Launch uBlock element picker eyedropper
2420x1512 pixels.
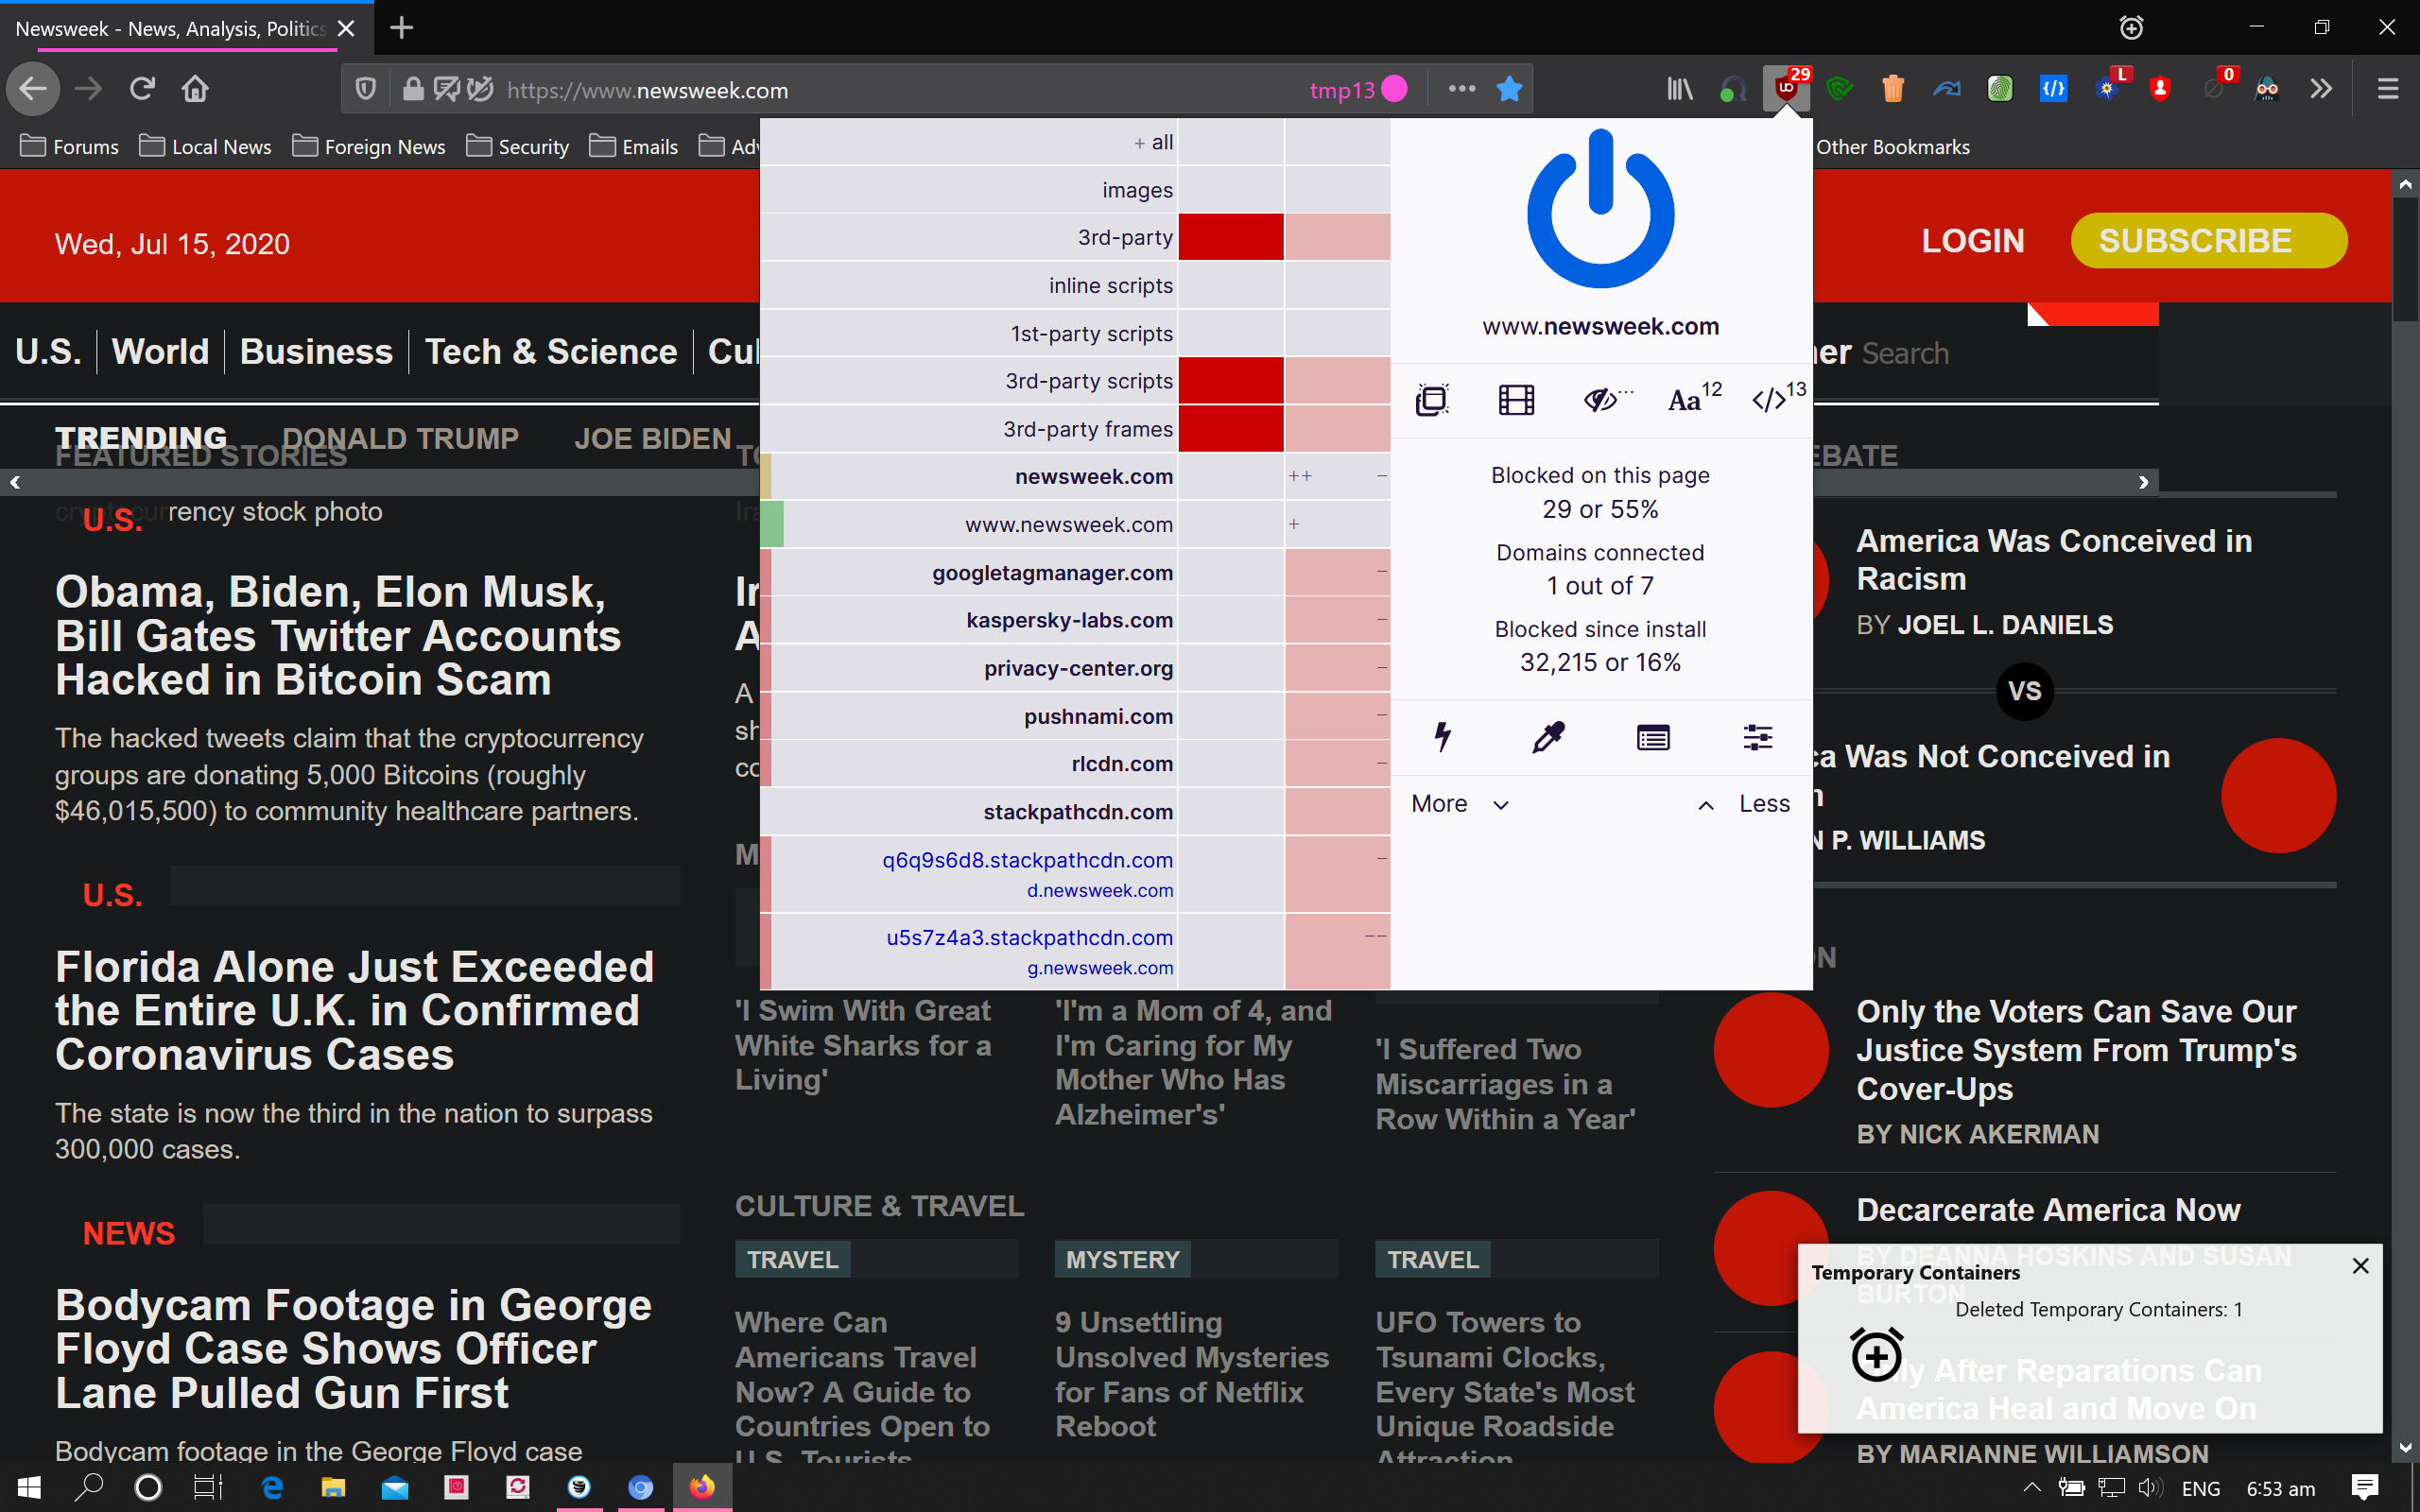coord(1548,737)
